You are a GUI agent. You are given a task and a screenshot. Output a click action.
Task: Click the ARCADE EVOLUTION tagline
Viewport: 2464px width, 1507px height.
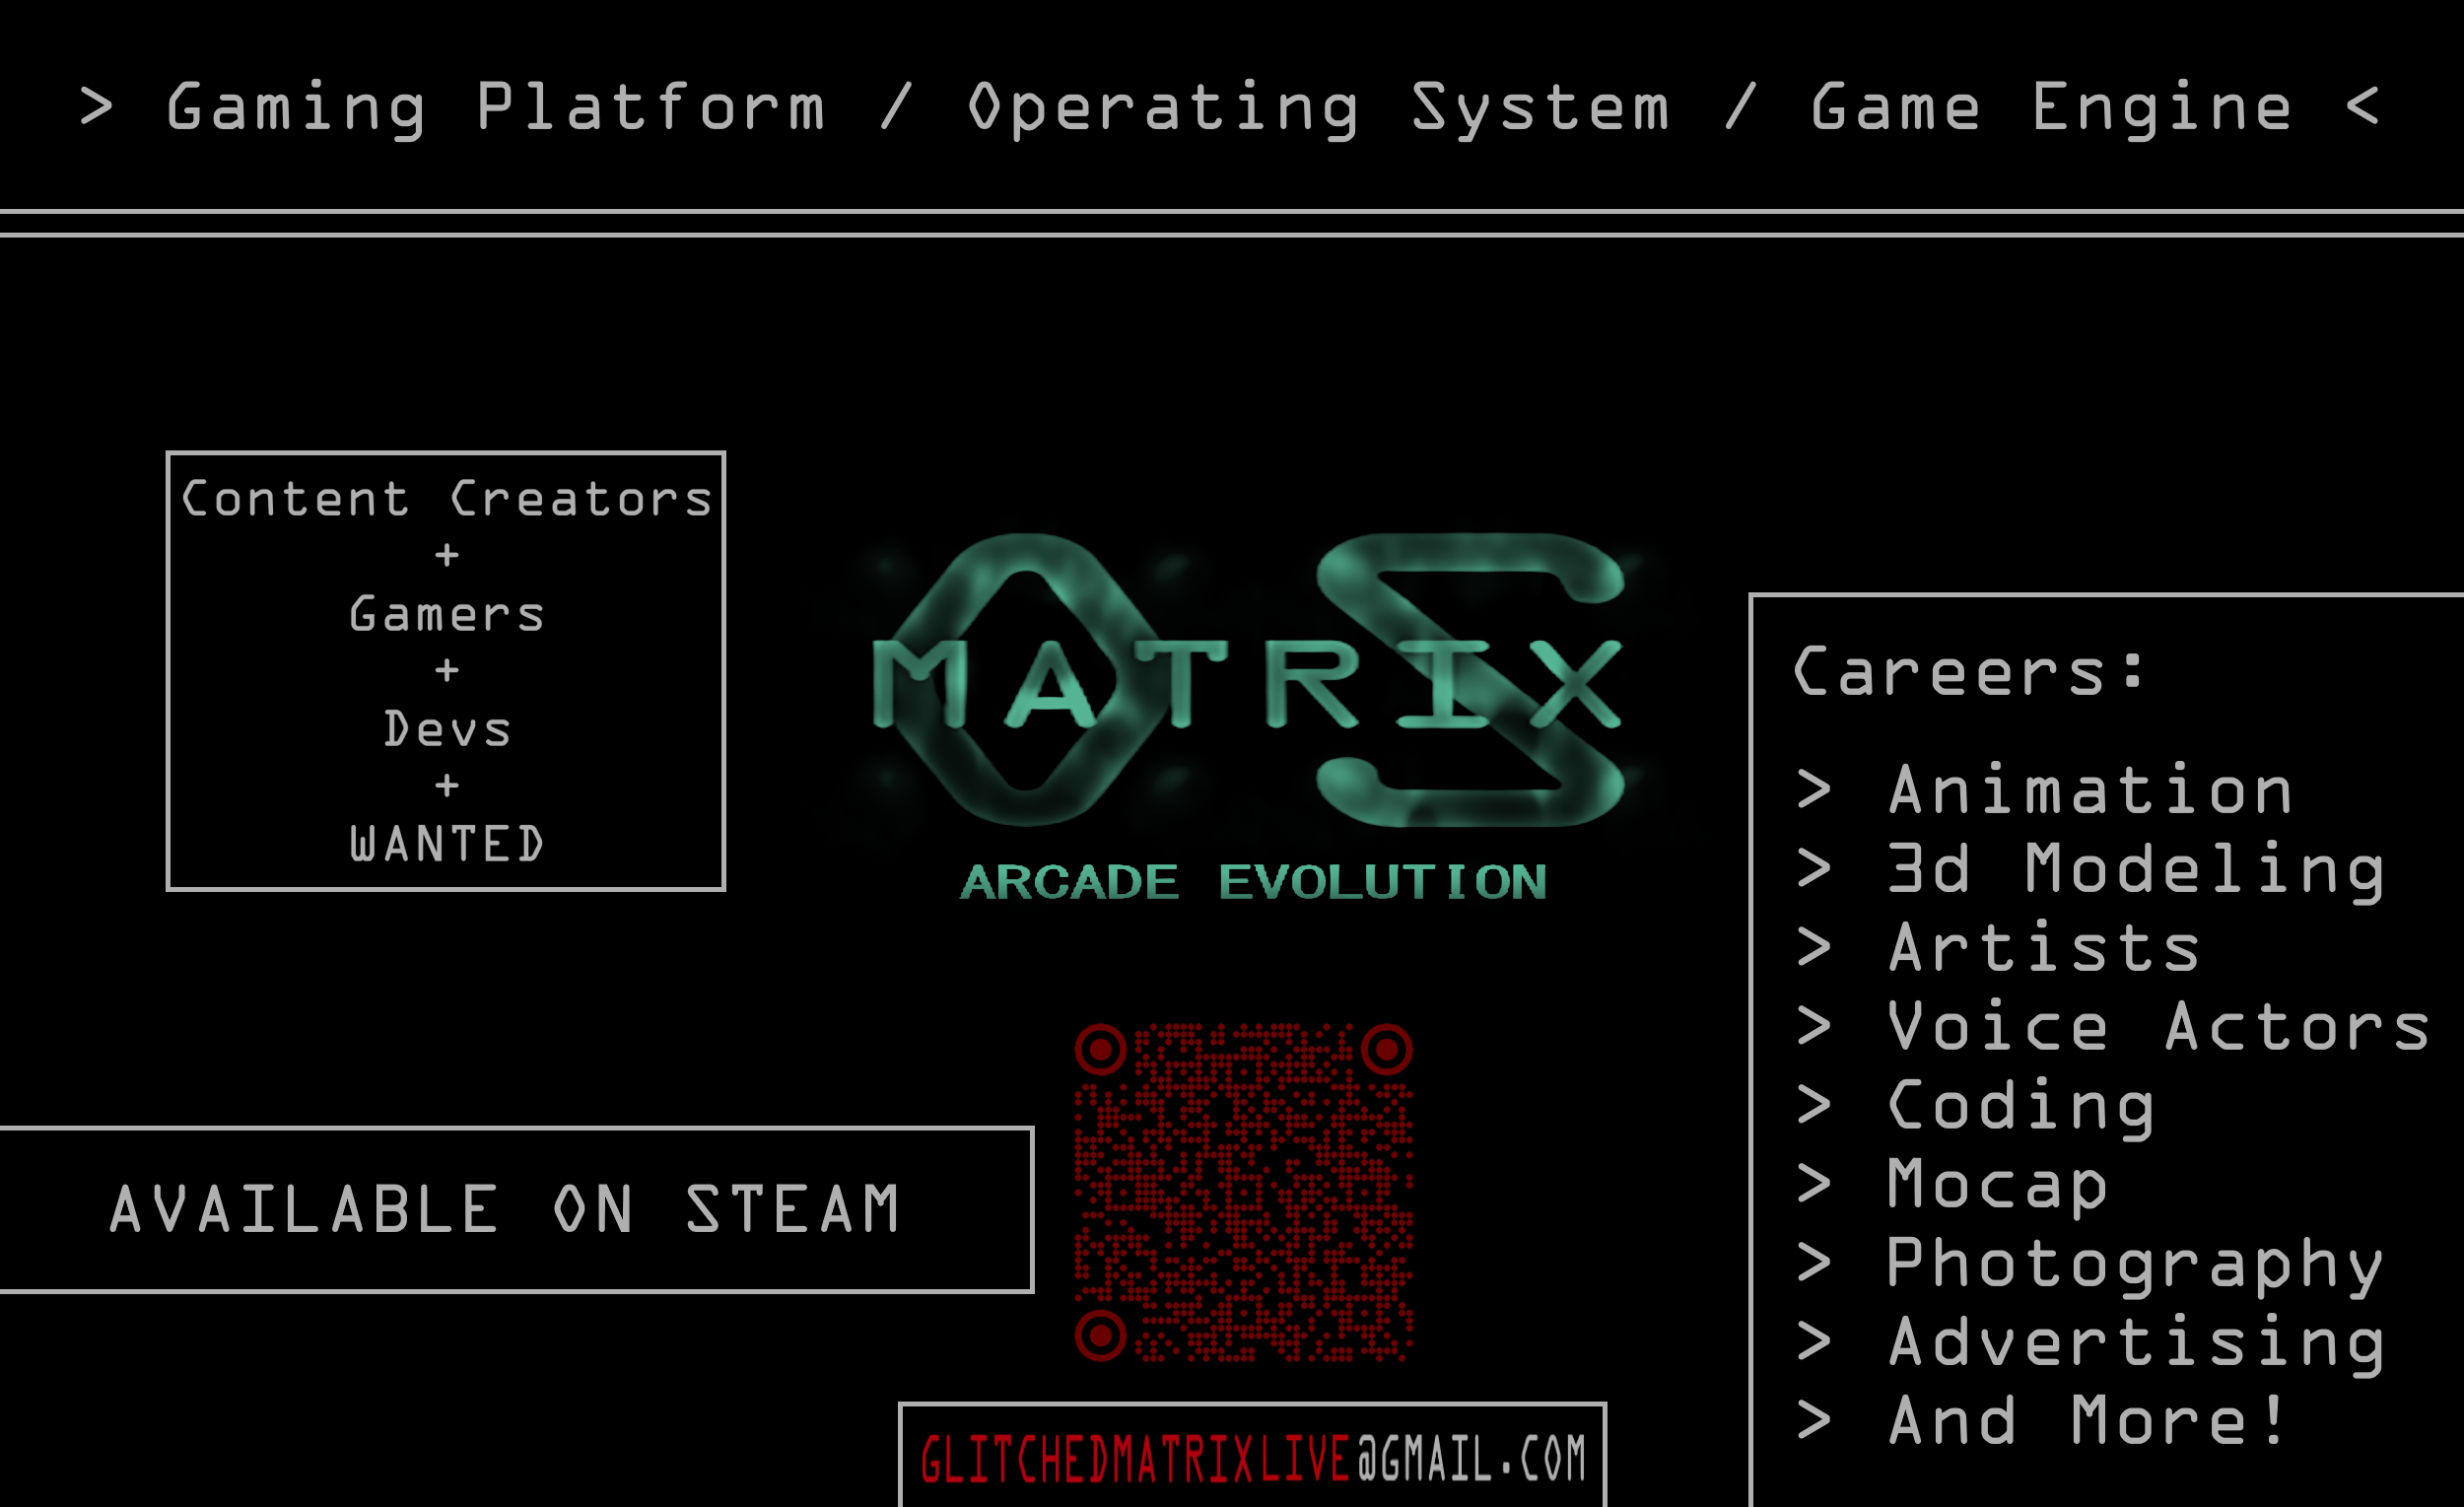point(1253,882)
